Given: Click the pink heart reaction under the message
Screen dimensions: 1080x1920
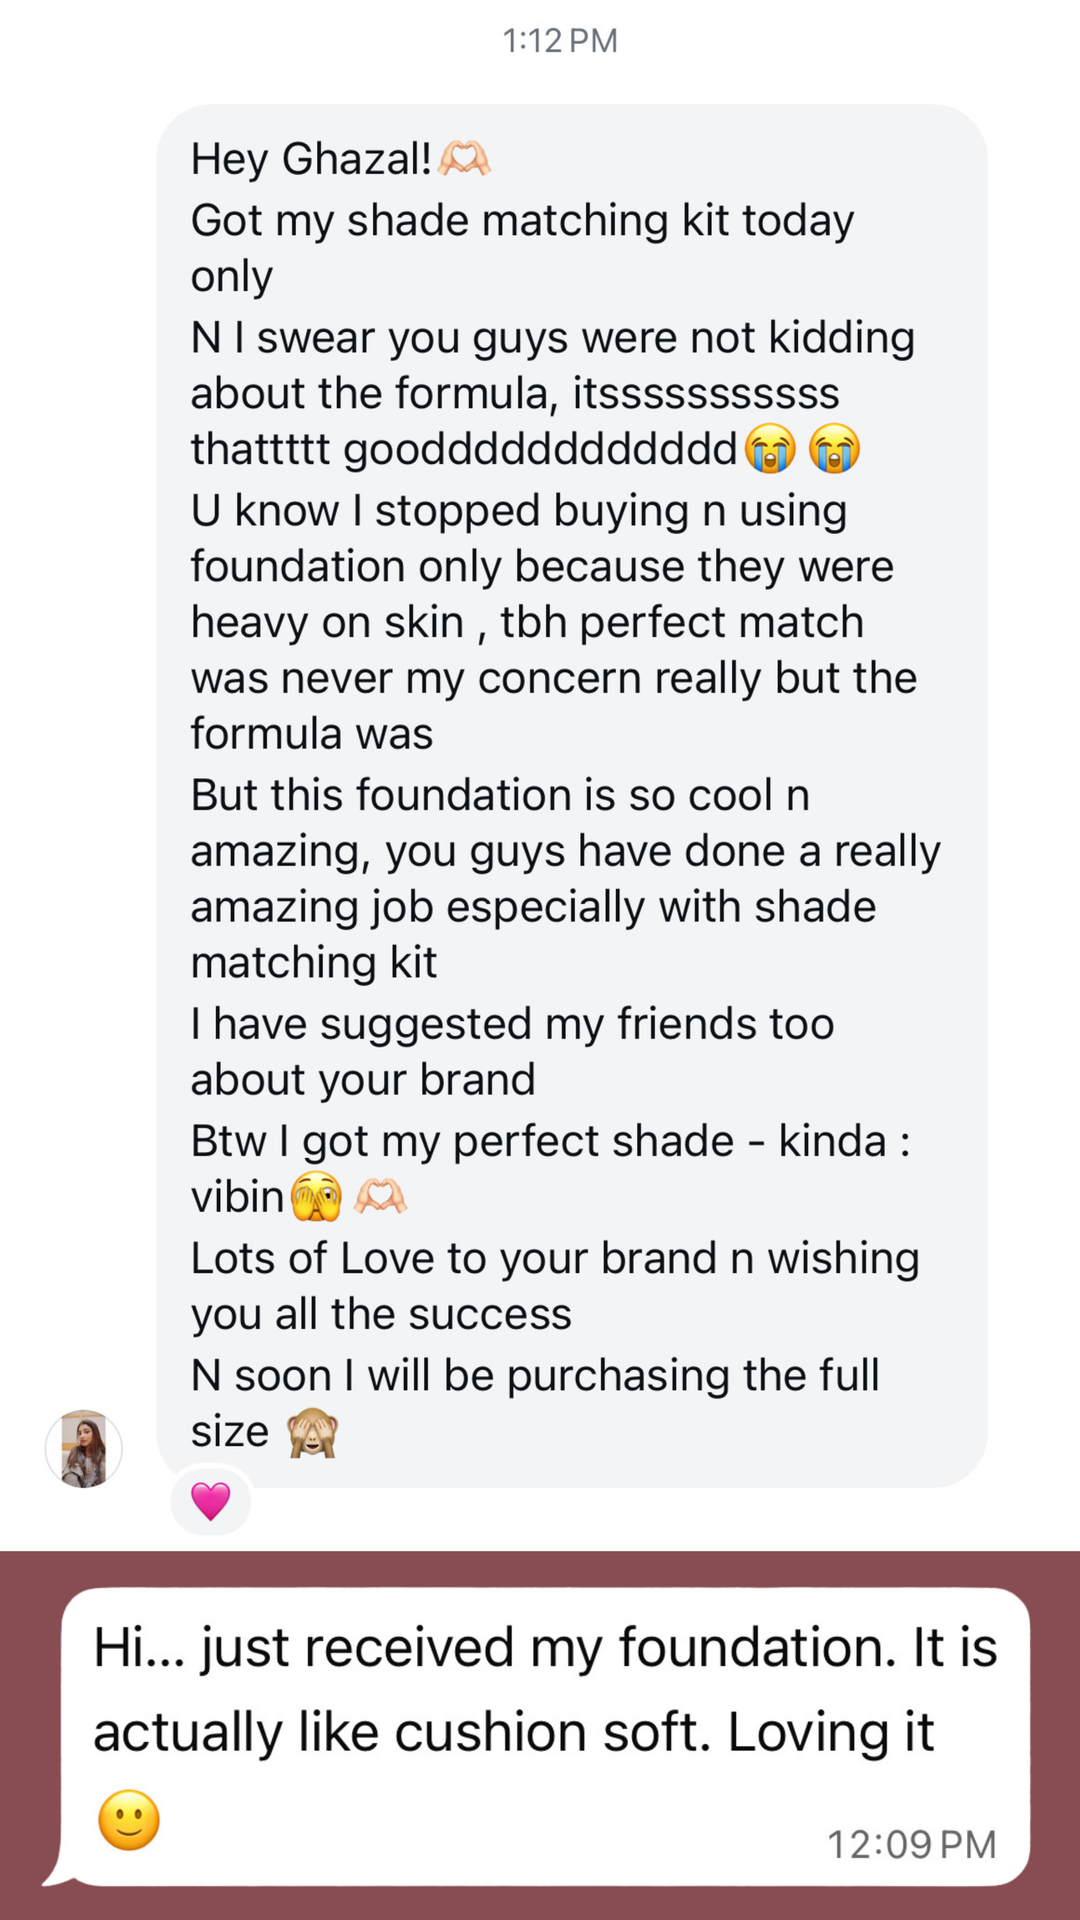Looking at the screenshot, I should tap(210, 1501).
